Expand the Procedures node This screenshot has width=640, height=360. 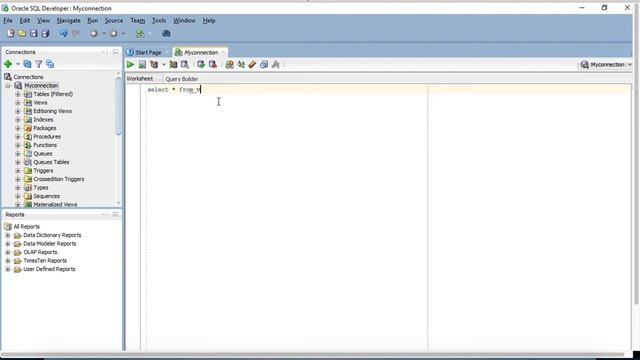tap(18, 136)
